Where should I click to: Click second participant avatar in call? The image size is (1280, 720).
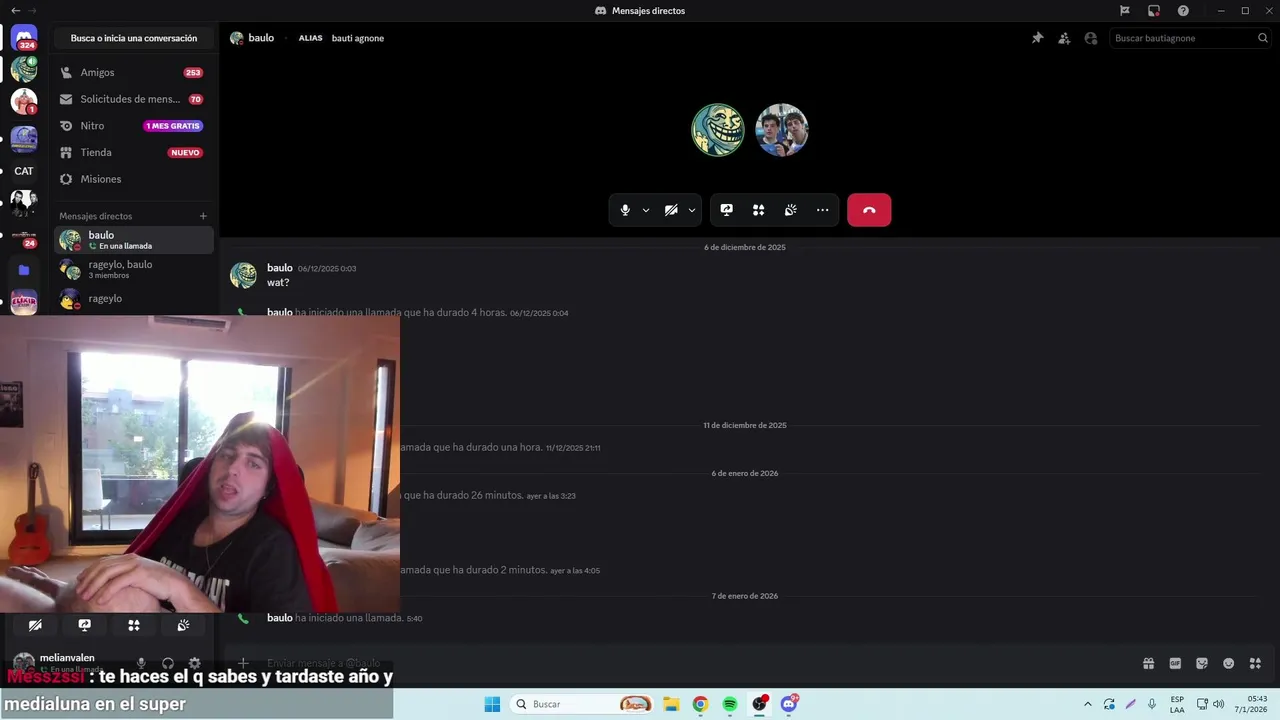tap(782, 130)
